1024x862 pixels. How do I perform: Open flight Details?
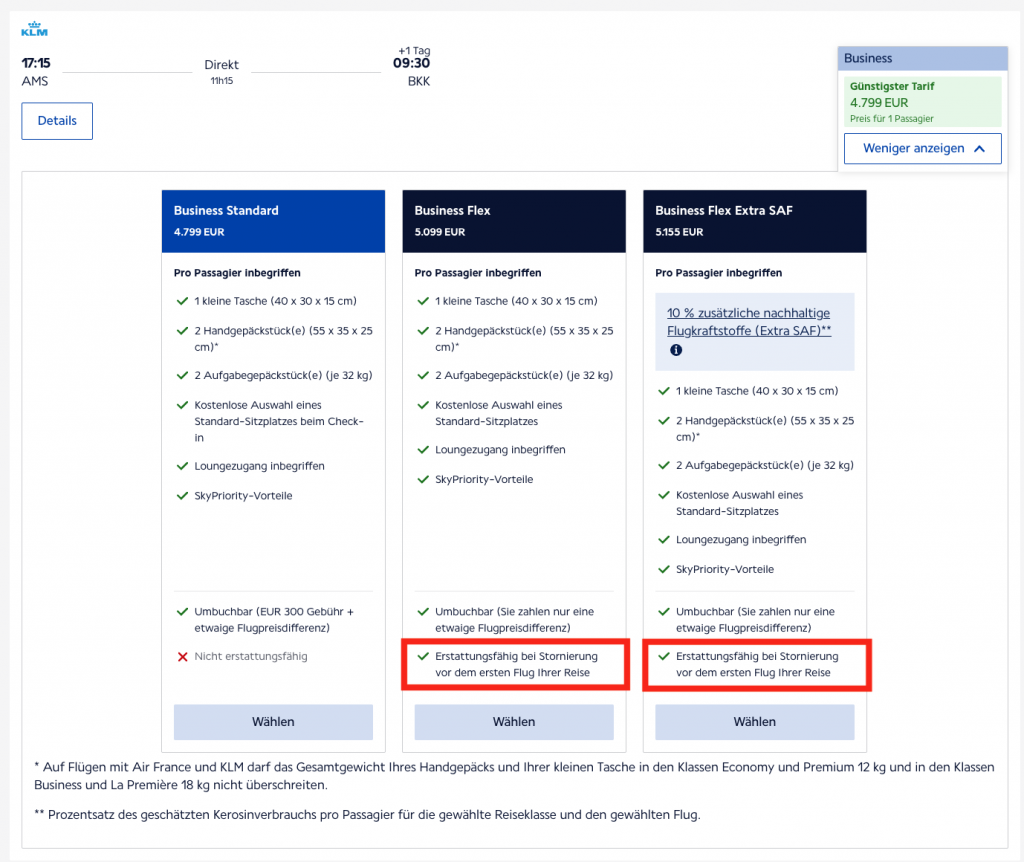coord(57,121)
